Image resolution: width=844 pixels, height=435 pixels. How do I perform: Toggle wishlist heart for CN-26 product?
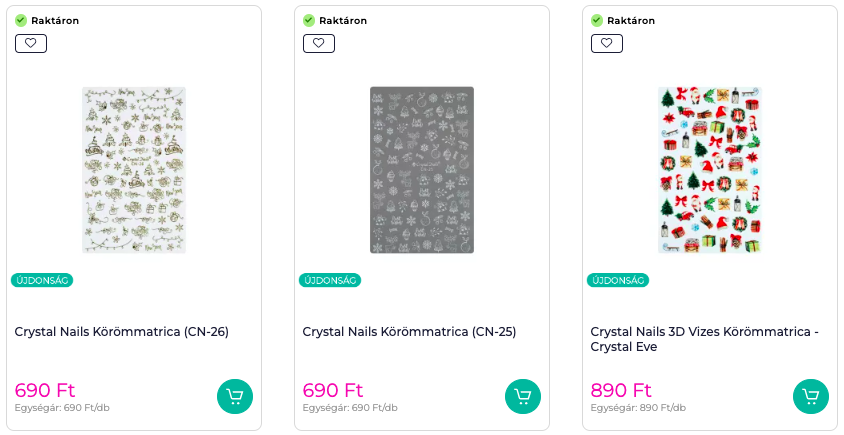click(x=31, y=43)
